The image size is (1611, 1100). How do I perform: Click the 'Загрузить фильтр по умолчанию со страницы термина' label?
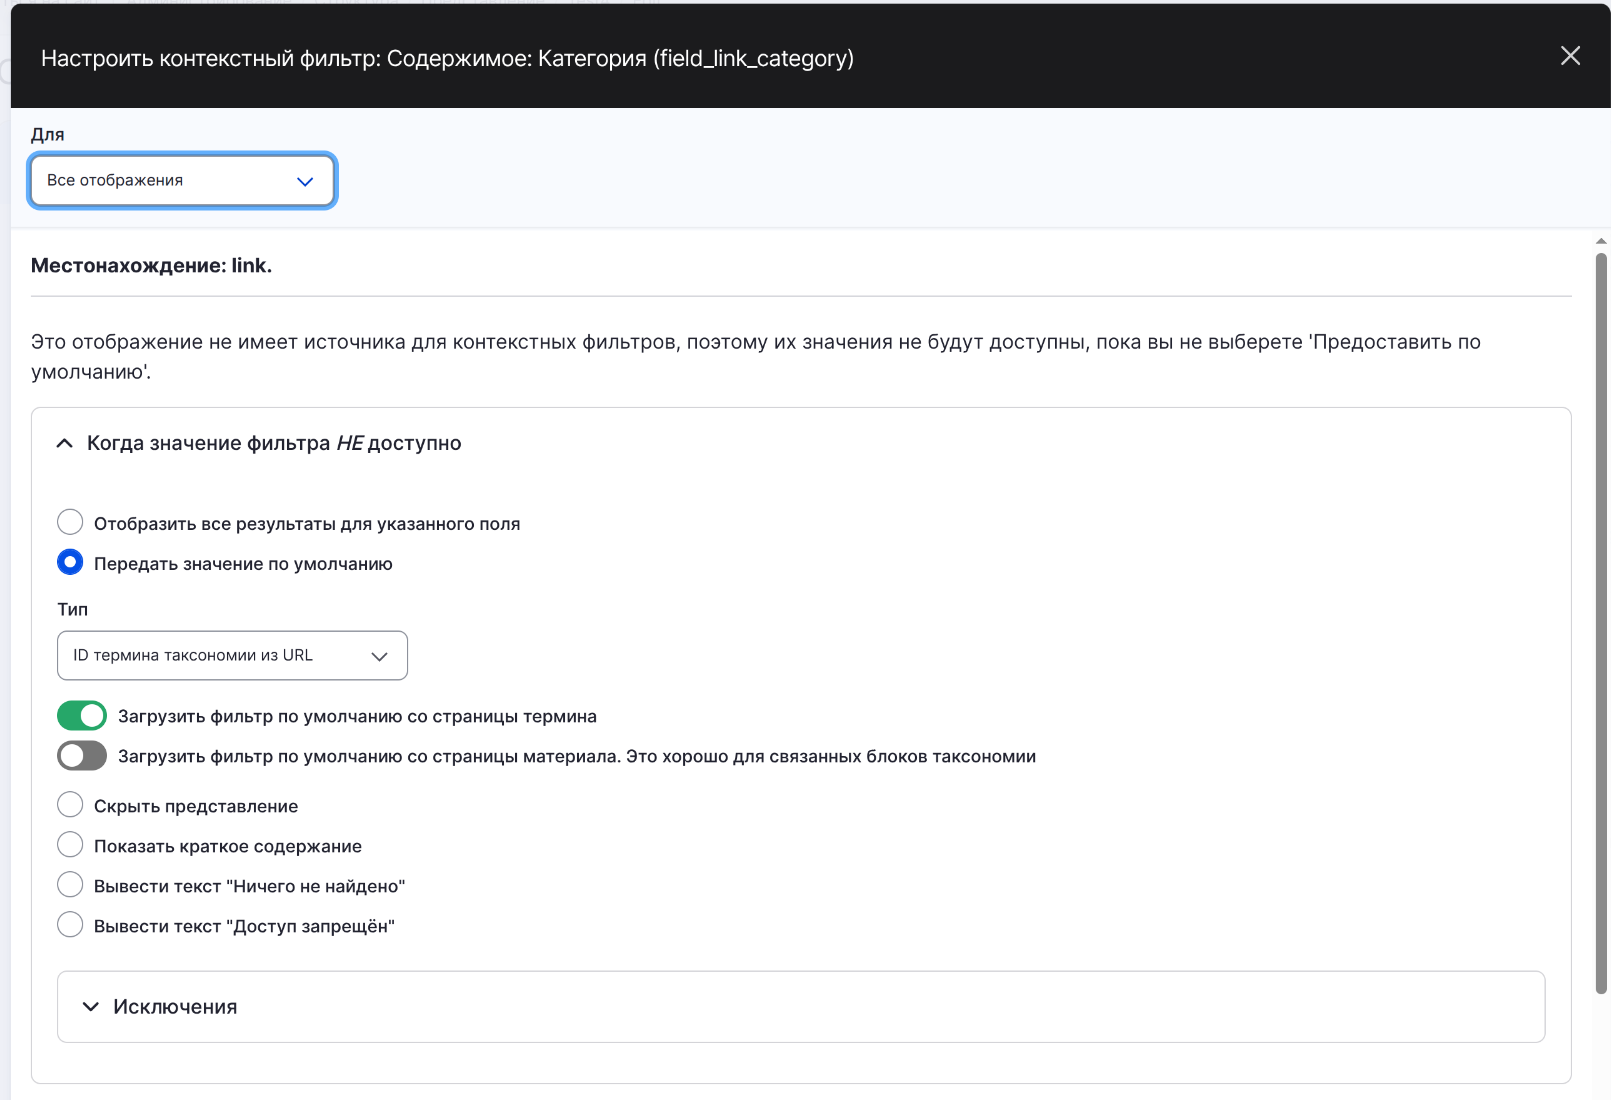pyautogui.click(x=357, y=717)
